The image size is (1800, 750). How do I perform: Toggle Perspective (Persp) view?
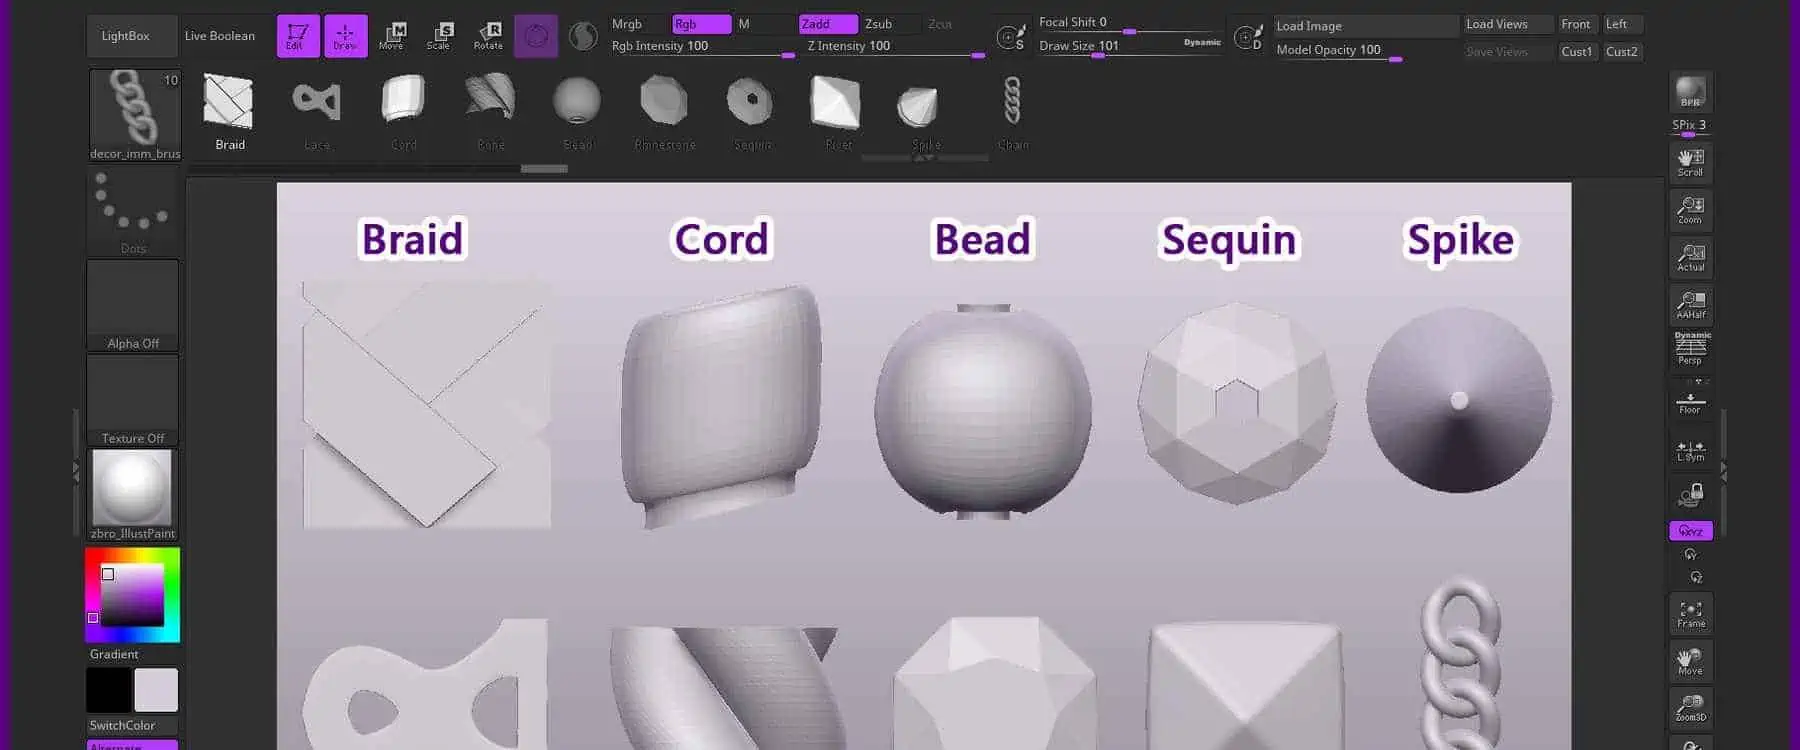pyautogui.click(x=1690, y=350)
